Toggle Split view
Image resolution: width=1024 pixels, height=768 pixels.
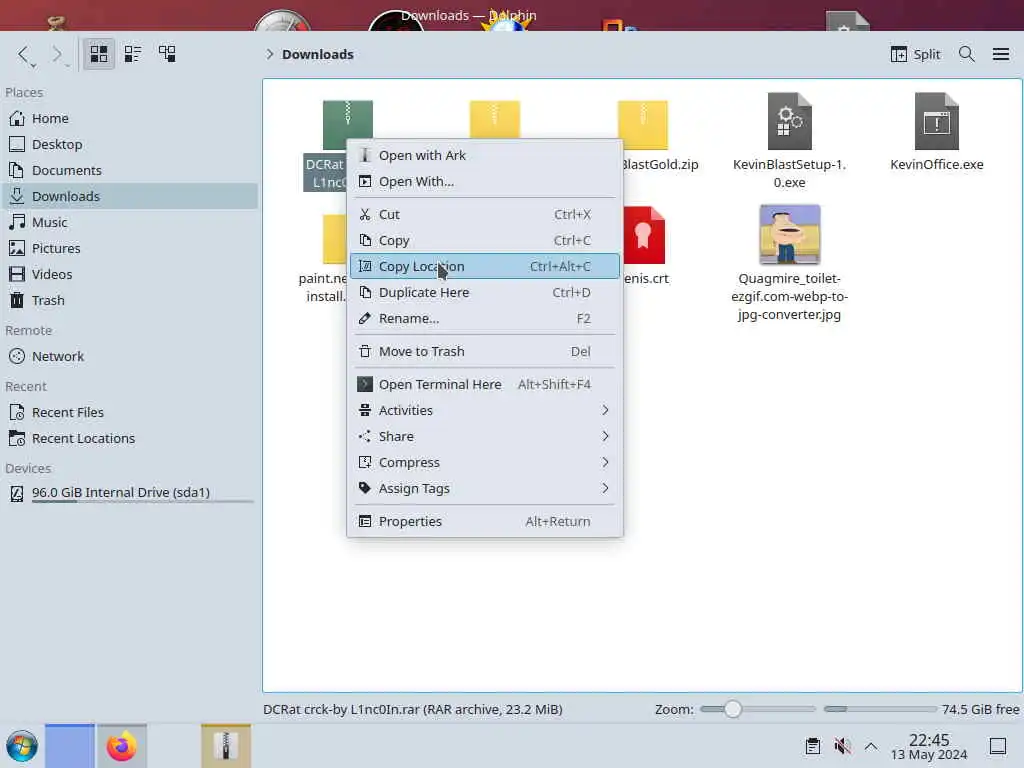point(915,54)
